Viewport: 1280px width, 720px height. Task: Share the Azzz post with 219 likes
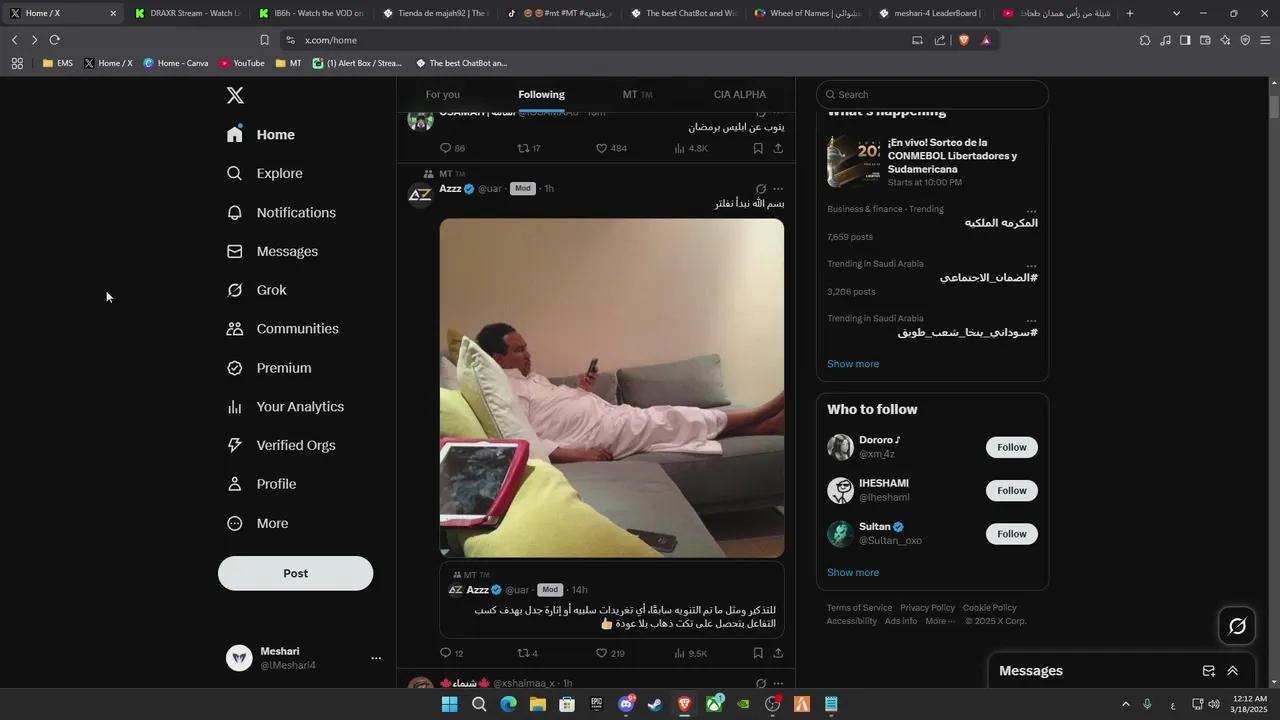(778, 653)
